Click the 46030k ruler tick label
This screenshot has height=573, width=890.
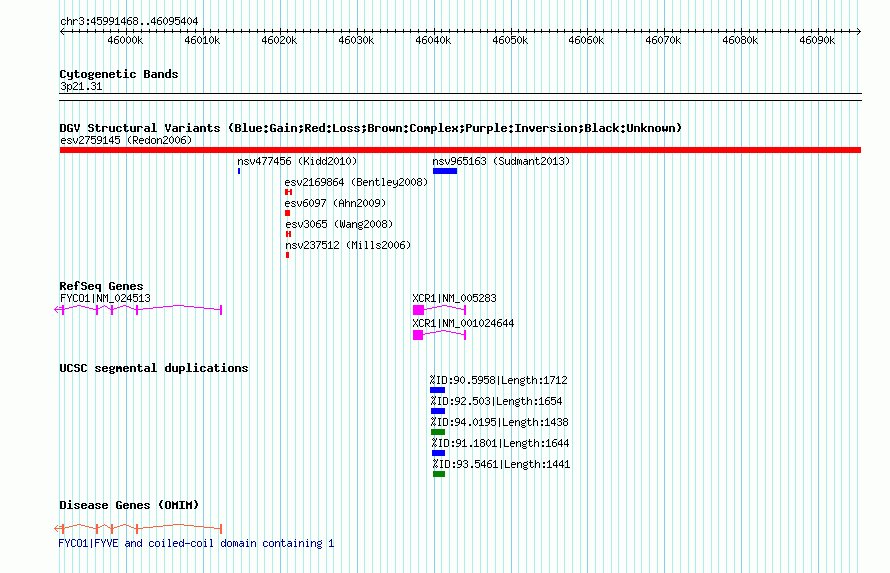(356, 40)
